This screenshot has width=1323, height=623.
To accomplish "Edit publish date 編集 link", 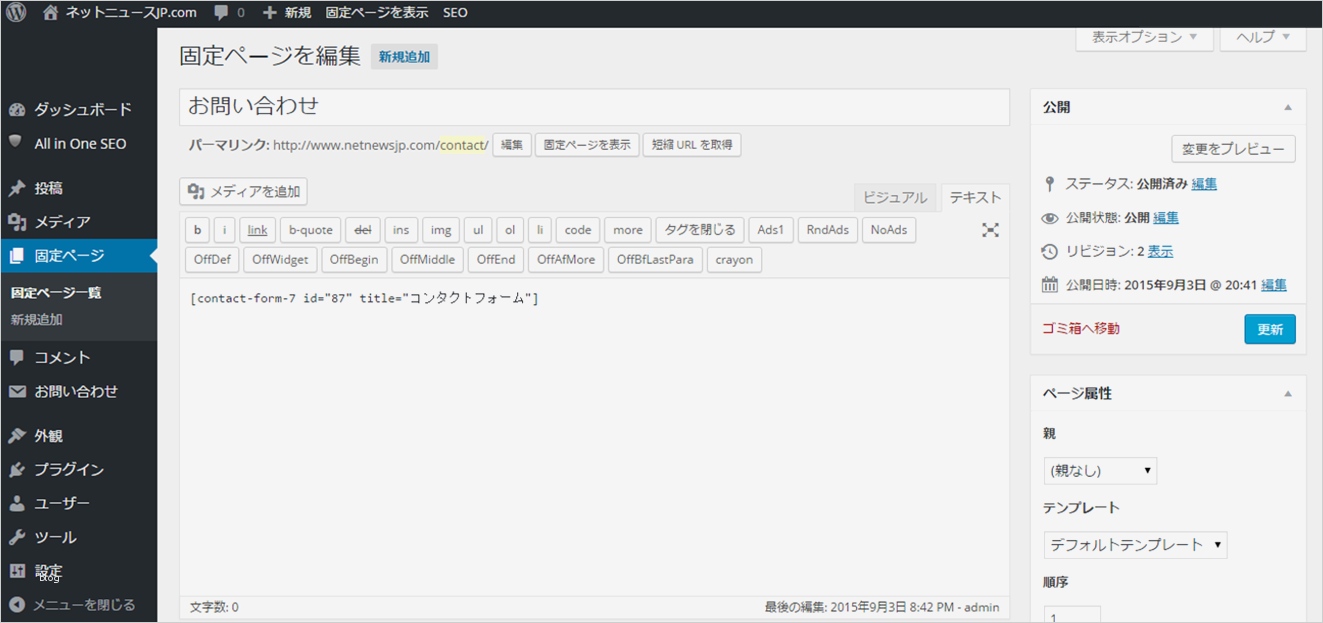I will click(1274, 285).
